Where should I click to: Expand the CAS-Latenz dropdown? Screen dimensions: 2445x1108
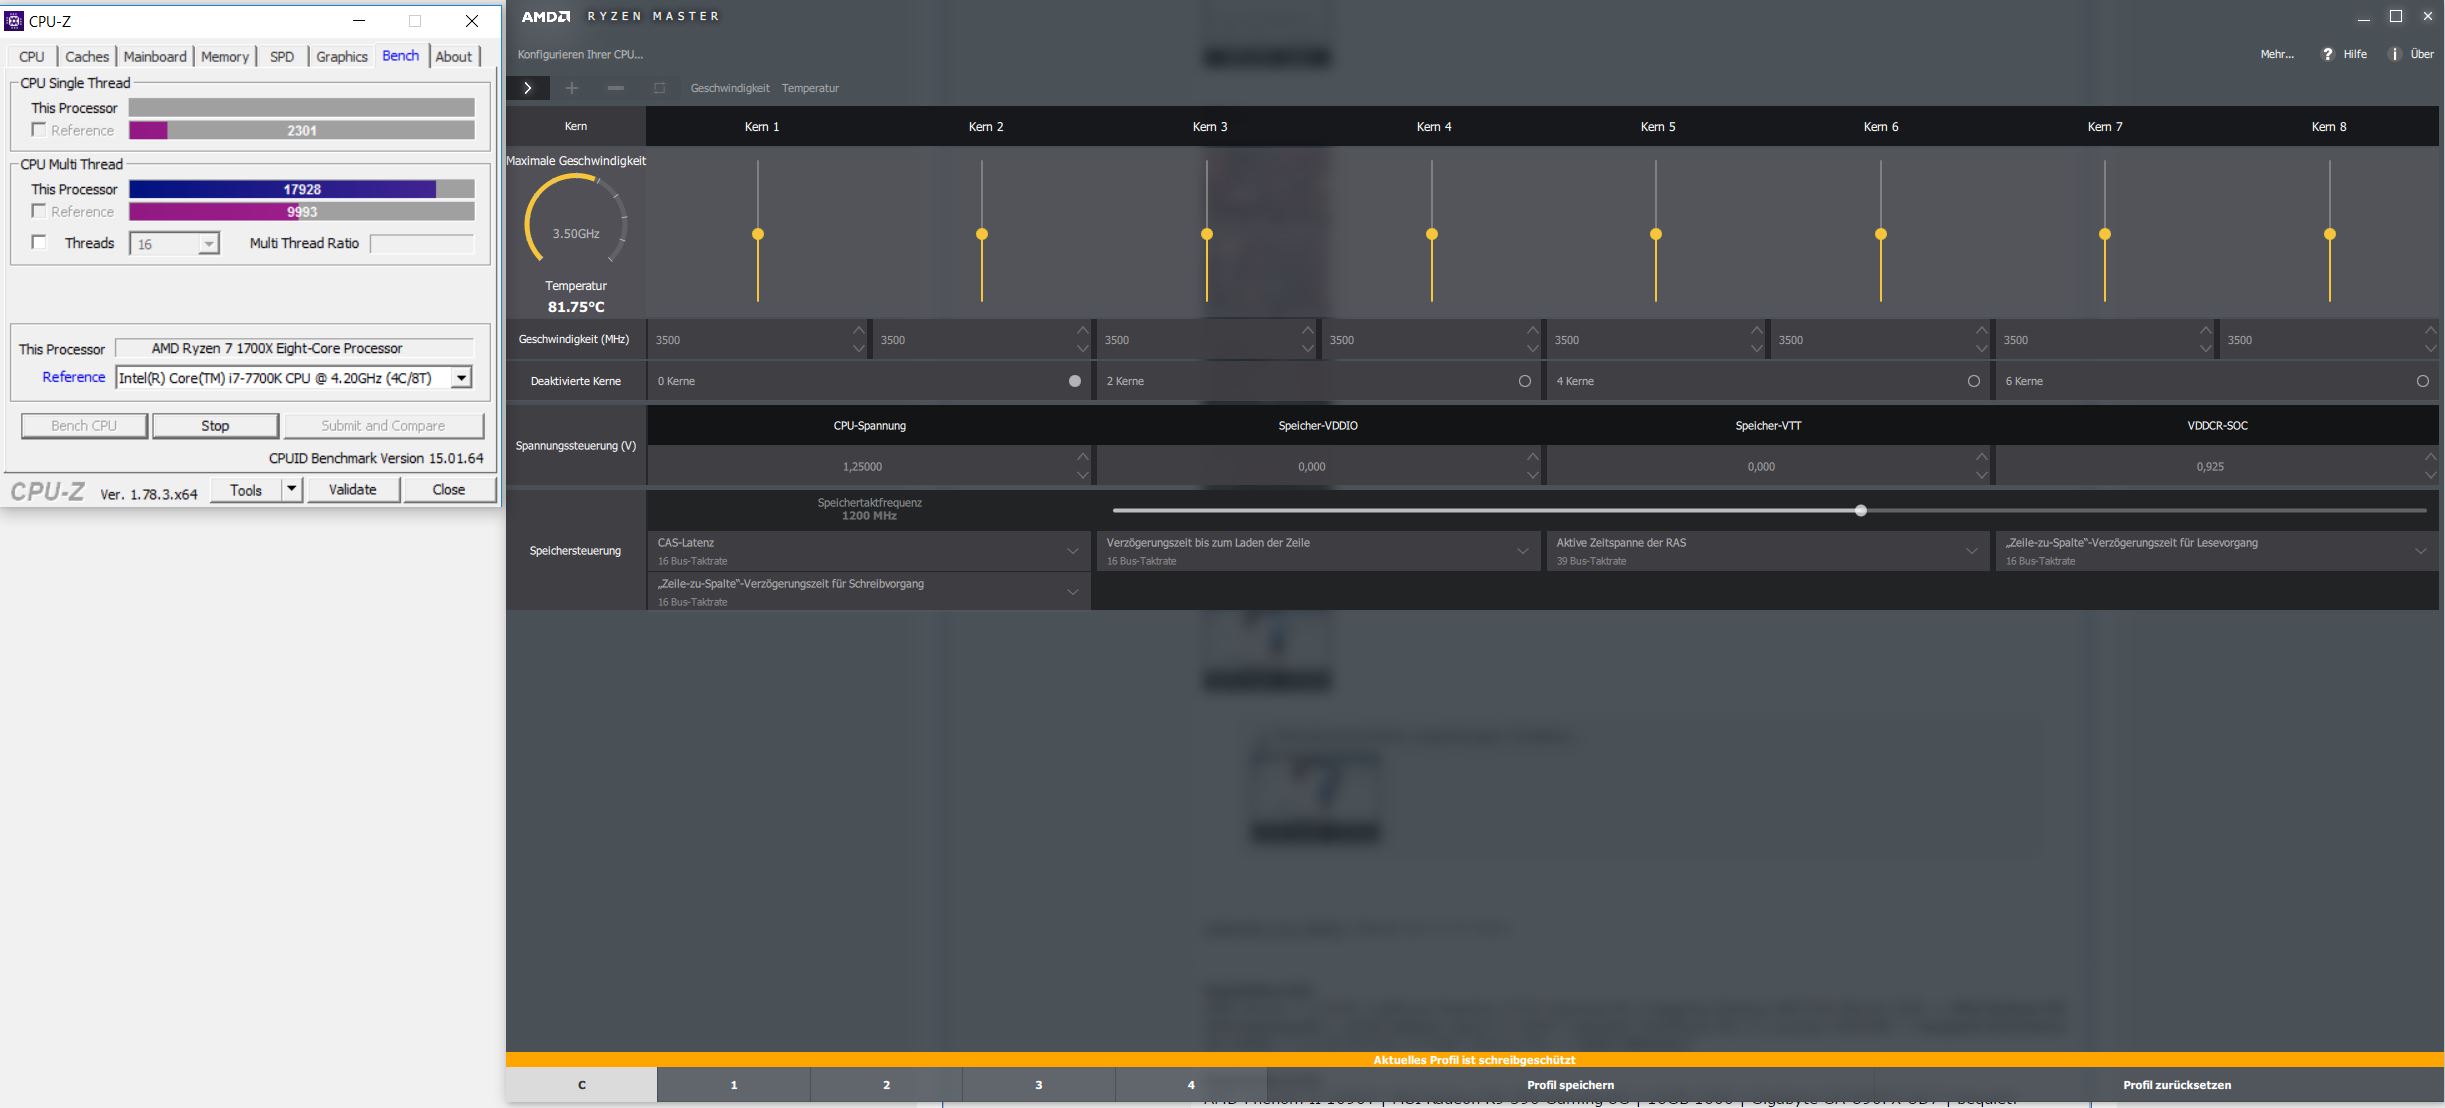coord(1072,551)
